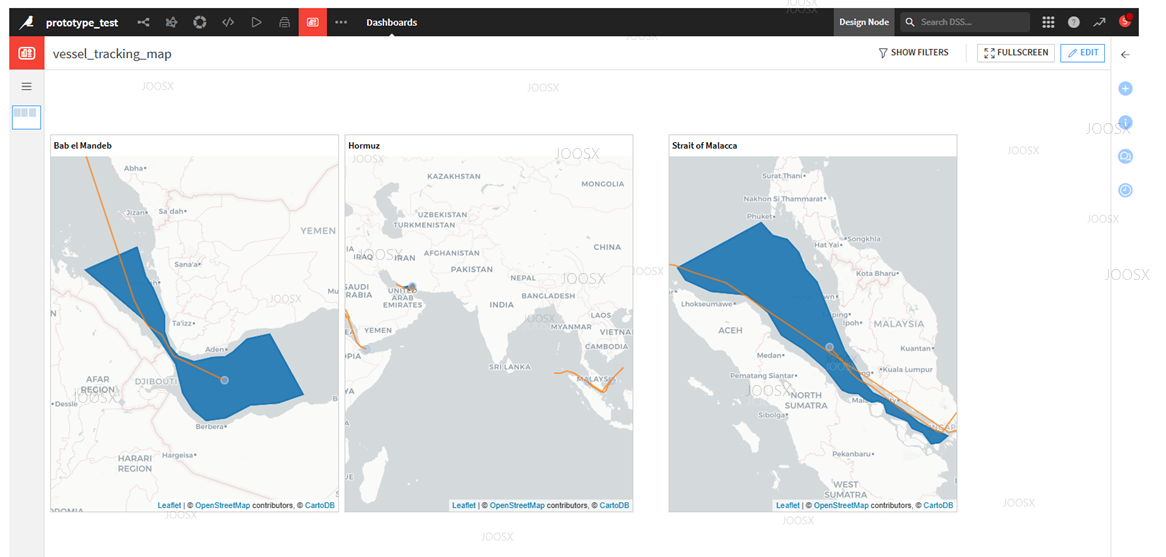Click the blue plus action icon

point(1125,88)
